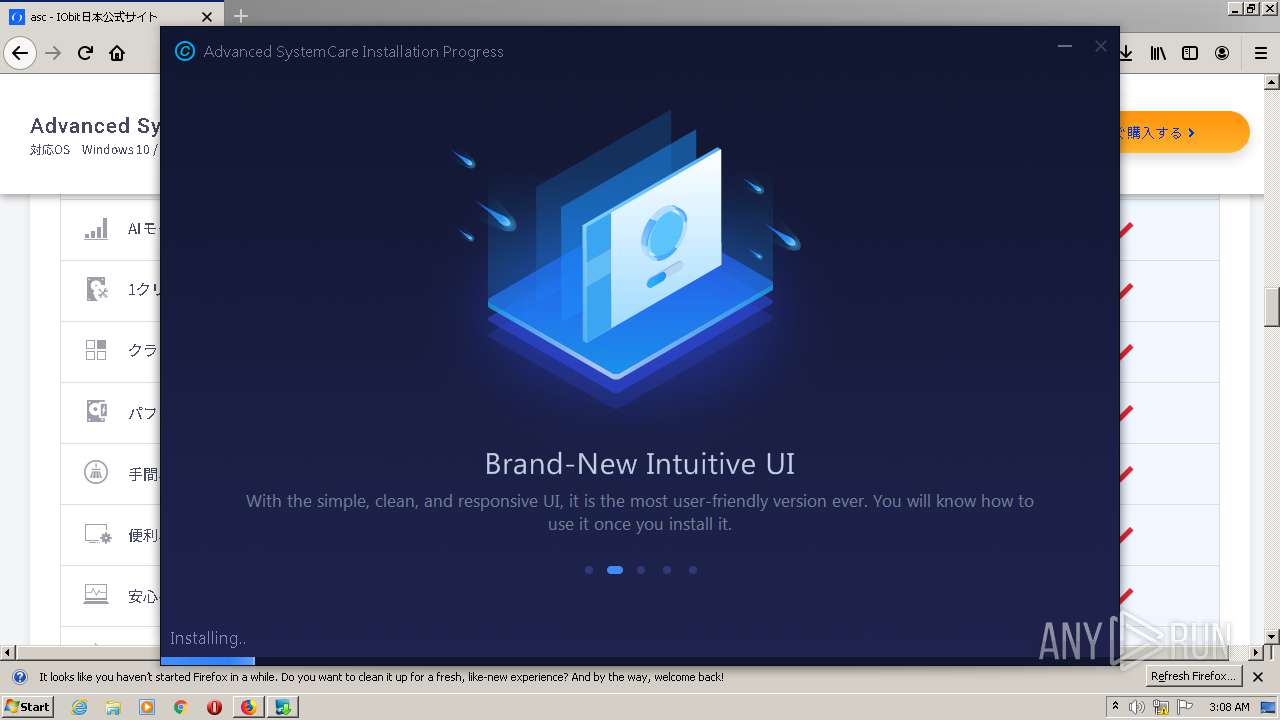Click the horizontal scrollbar left arrow

pos(8,651)
